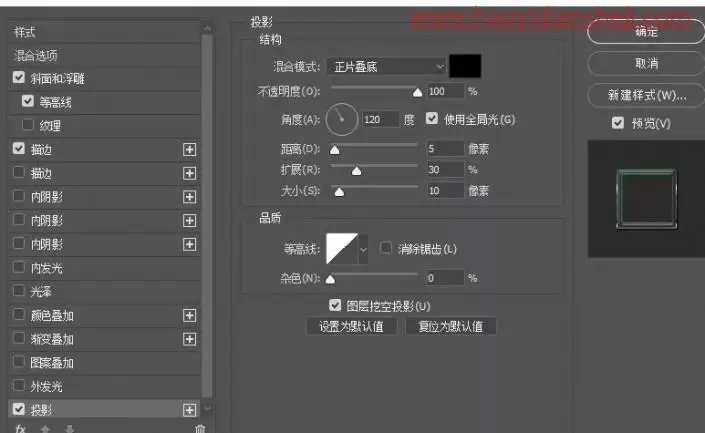Screen dimensions: 705x433
Task: Open the 等高线 contour picker arrow
Action: click(363, 249)
